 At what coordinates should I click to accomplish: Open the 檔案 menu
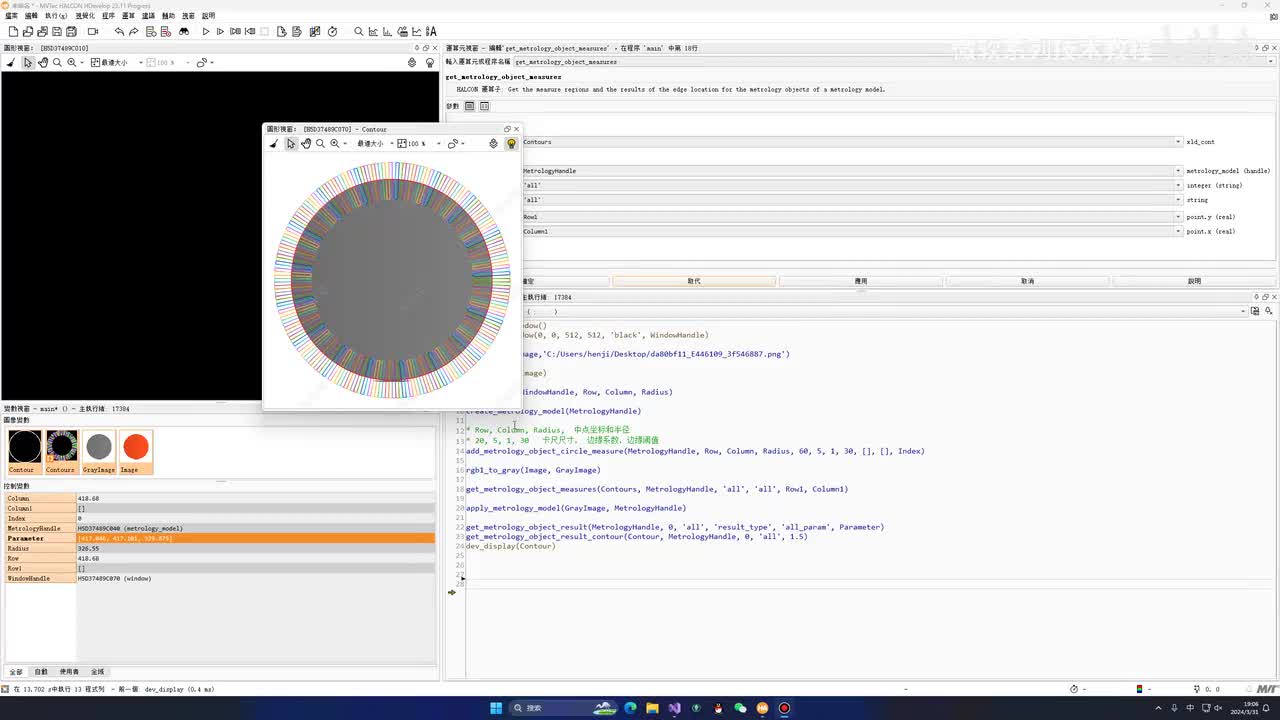pos(12,16)
